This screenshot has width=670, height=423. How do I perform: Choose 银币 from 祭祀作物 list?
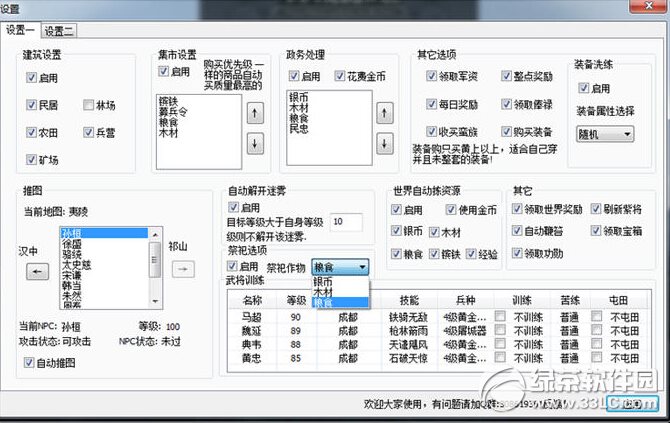pos(341,282)
